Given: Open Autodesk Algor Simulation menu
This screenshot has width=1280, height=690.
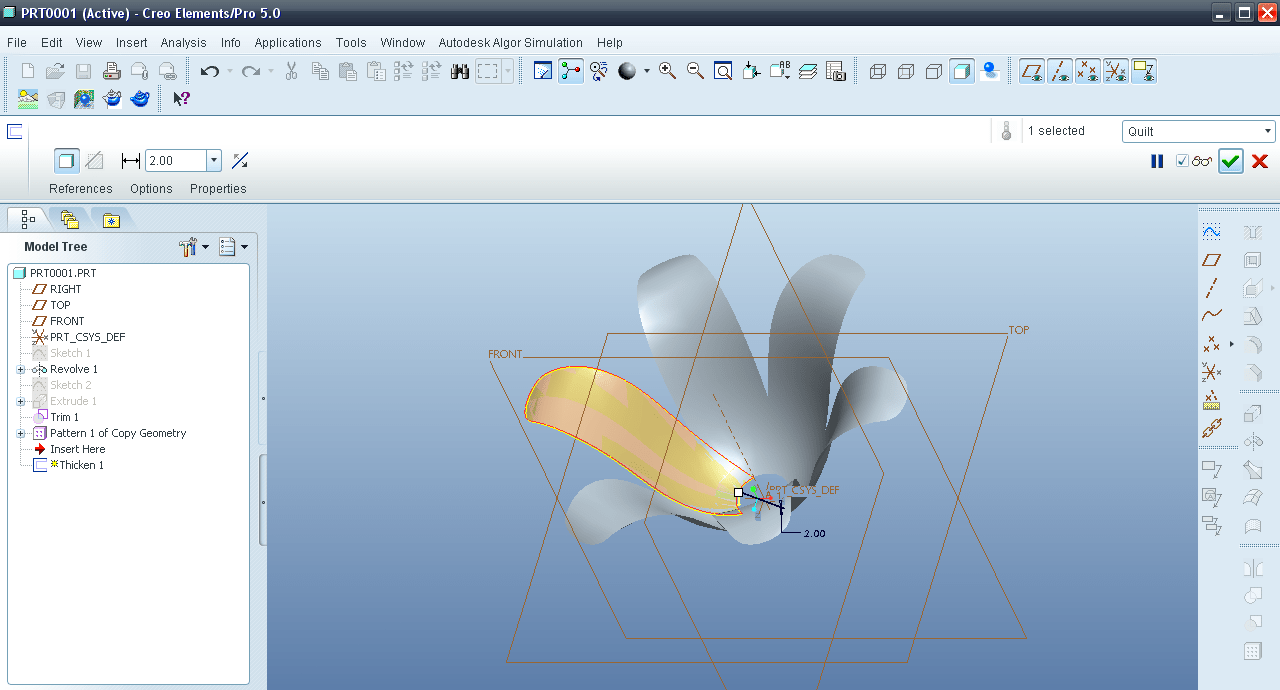Looking at the screenshot, I should [510, 43].
